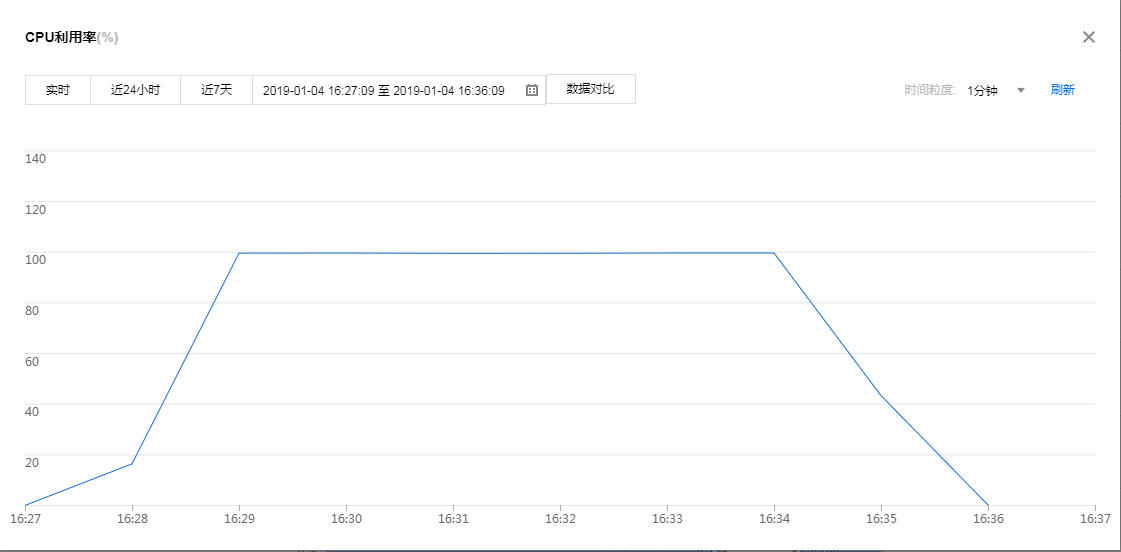Click the chart line point at 16:35

[881, 396]
